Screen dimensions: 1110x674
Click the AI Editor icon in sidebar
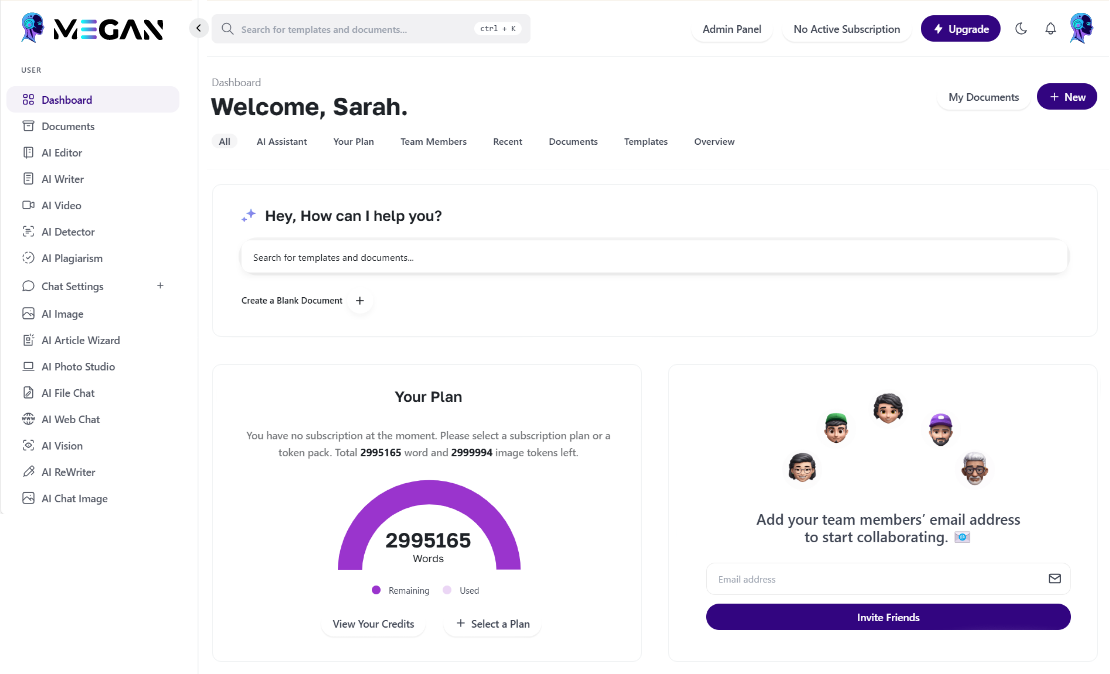28,152
